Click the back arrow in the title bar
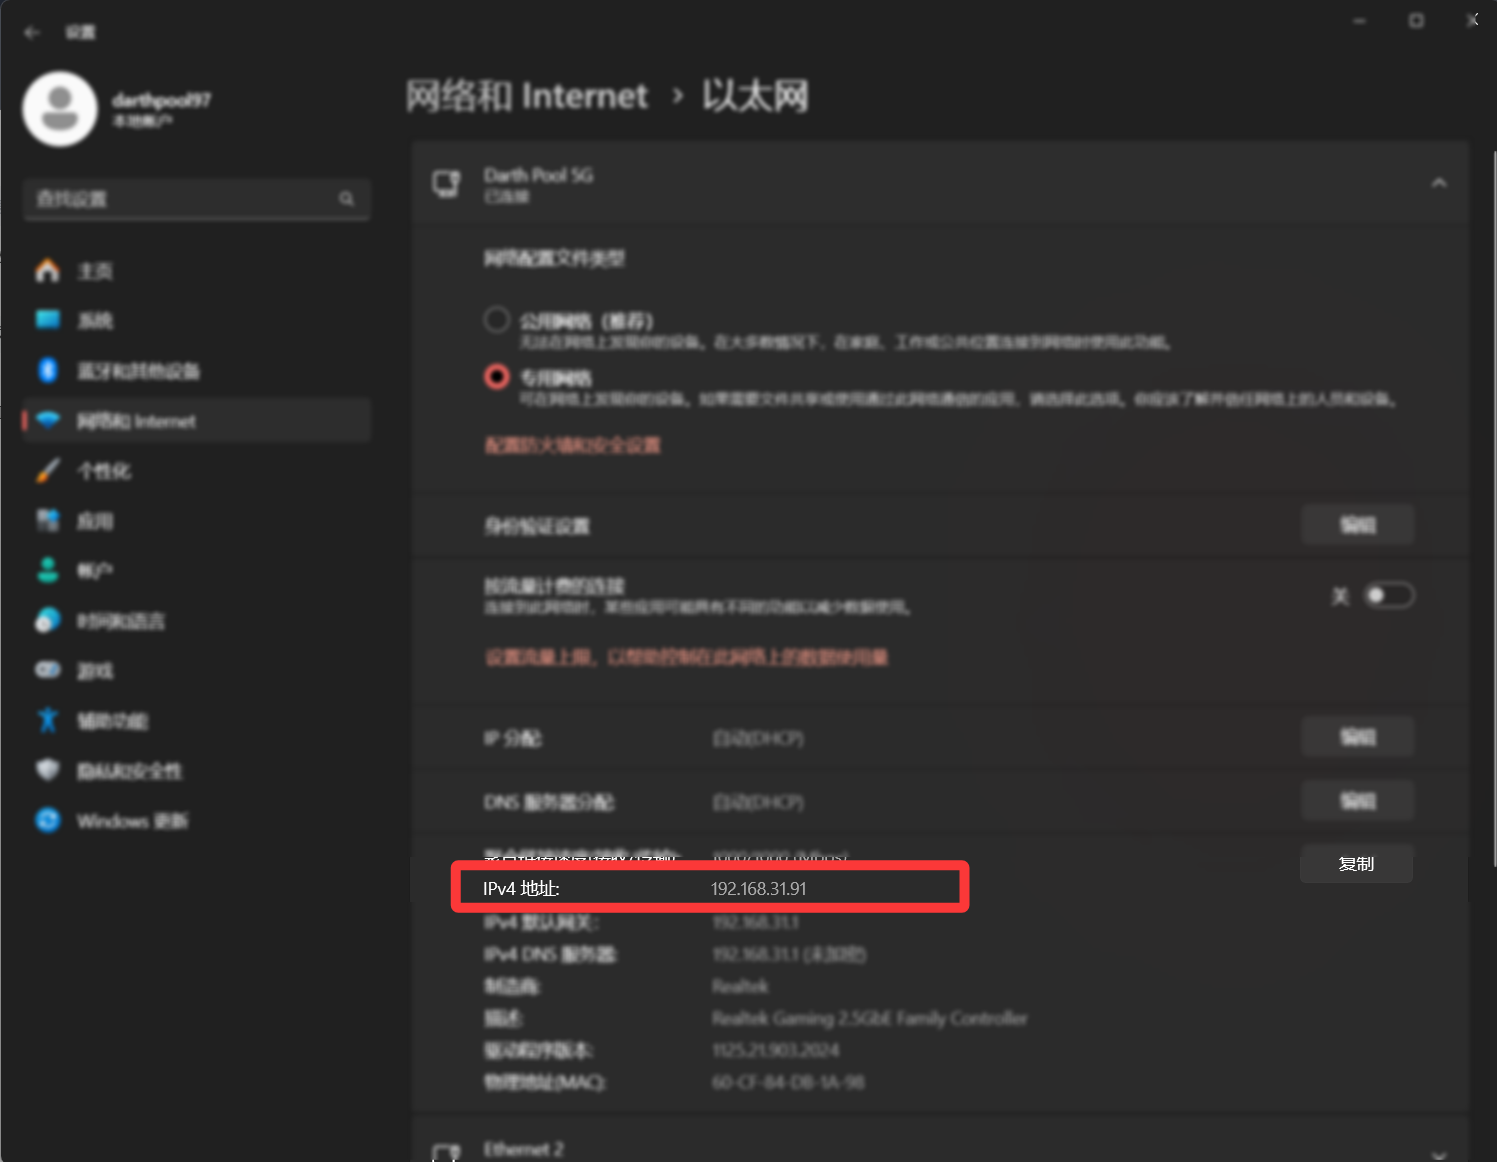This screenshot has height=1162, width=1497. coord(32,32)
